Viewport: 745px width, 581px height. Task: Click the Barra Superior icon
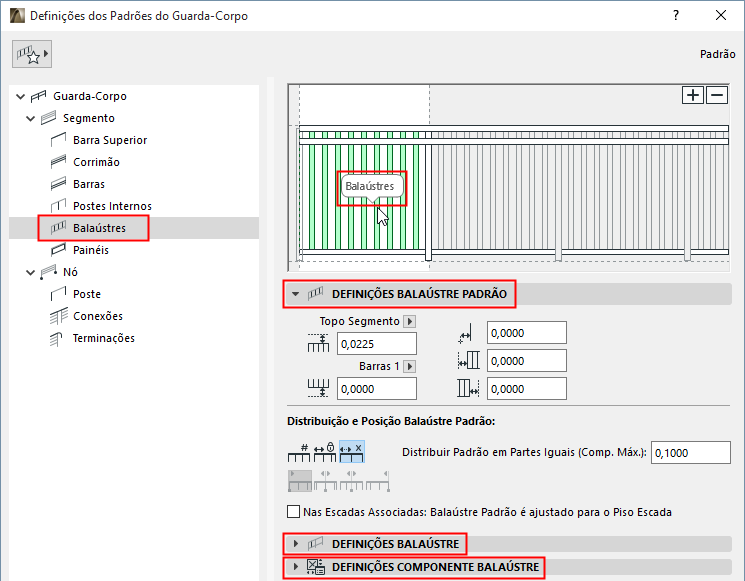[x=58, y=140]
